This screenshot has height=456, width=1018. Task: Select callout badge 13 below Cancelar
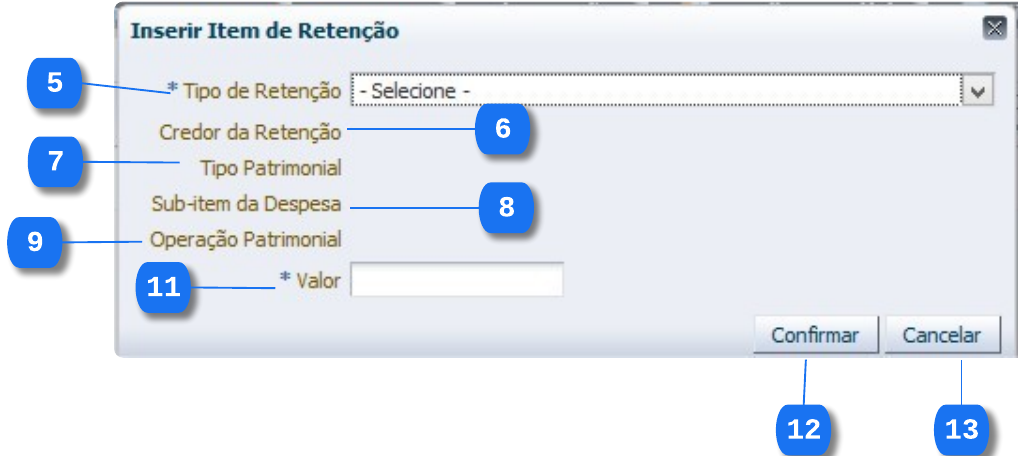[x=961, y=429]
